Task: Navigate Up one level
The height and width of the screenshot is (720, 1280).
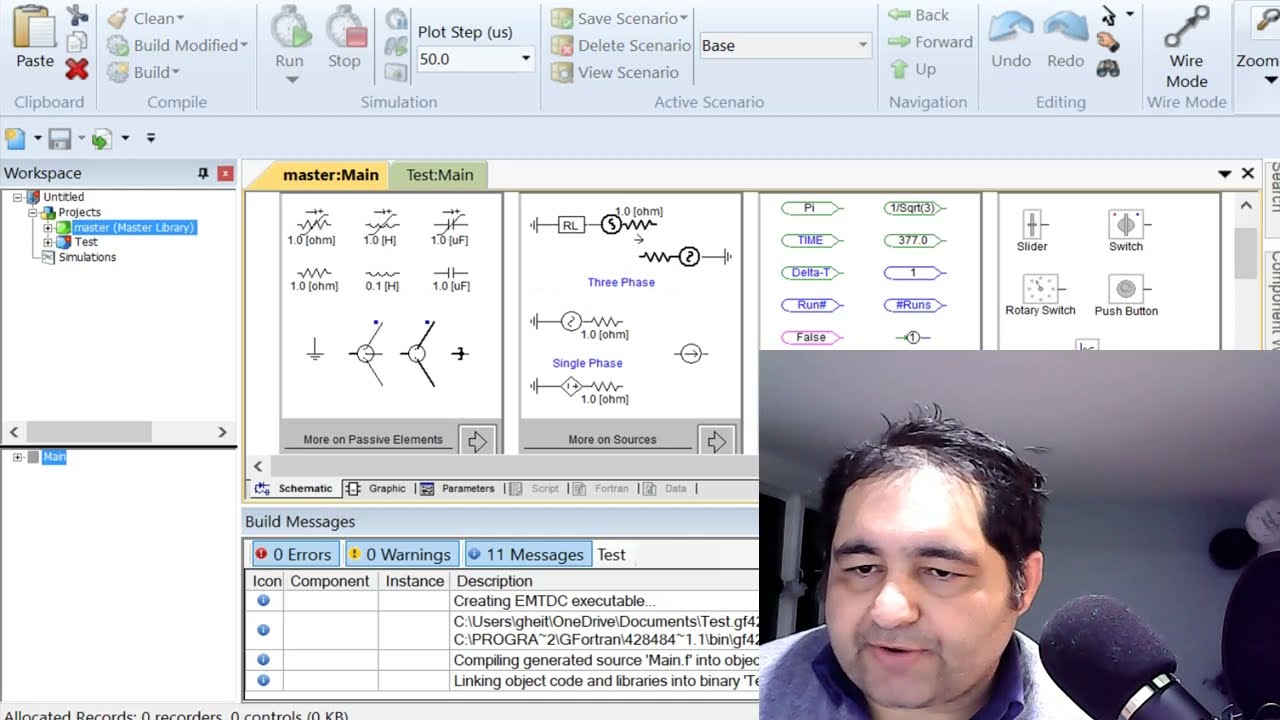Action: pos(913,69)
